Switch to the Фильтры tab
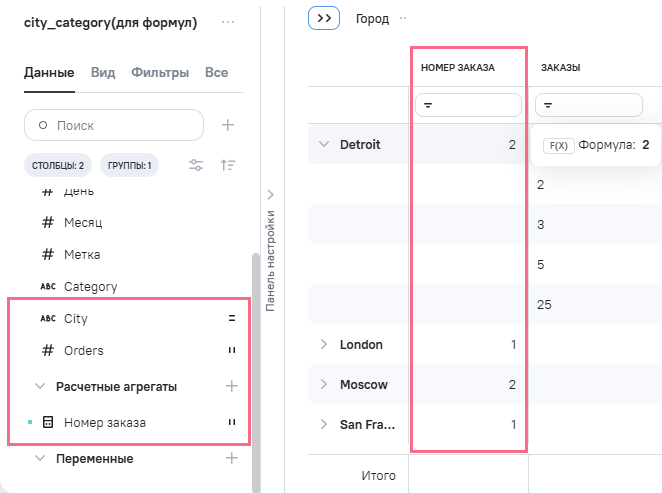This screenshot has height=493, width=662. (x=160, y=73)
